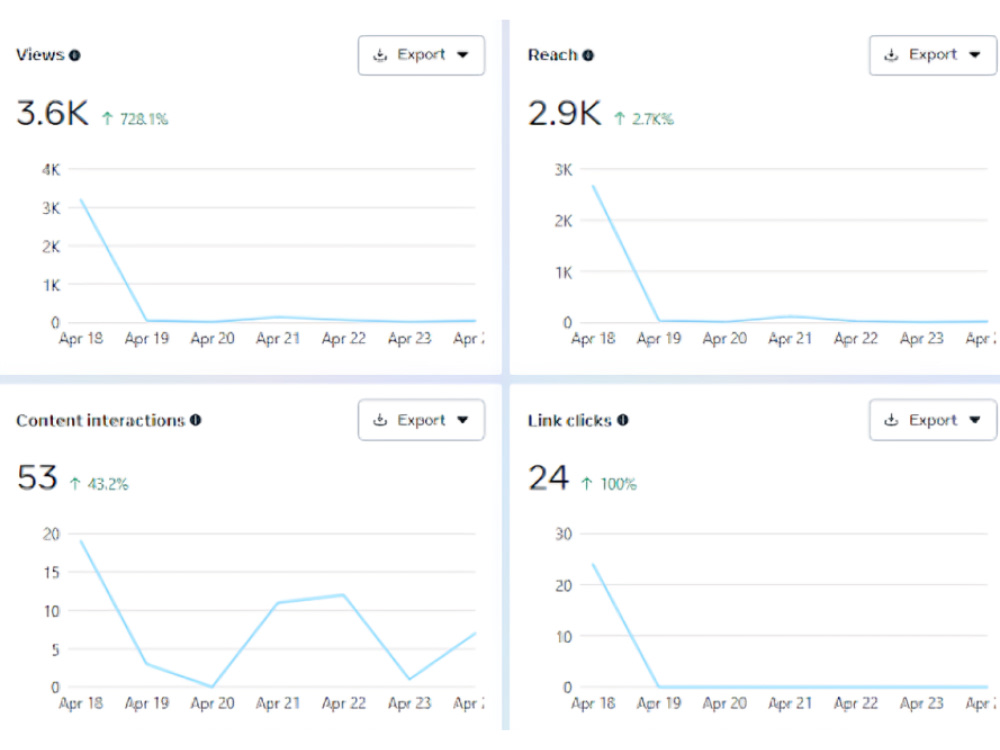Click the download icon in Reach Export button
Screen dimensions: 1000x750
891,55
